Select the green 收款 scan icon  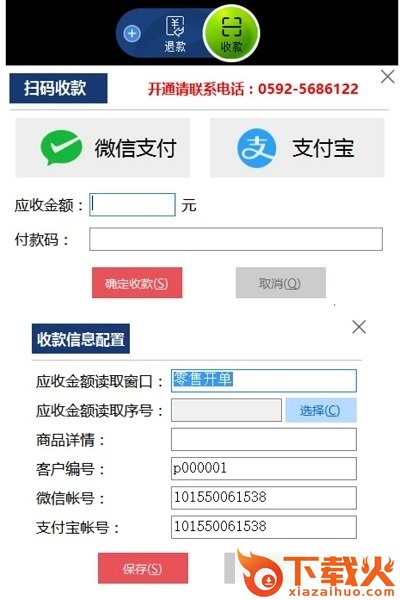click(231, 34)
